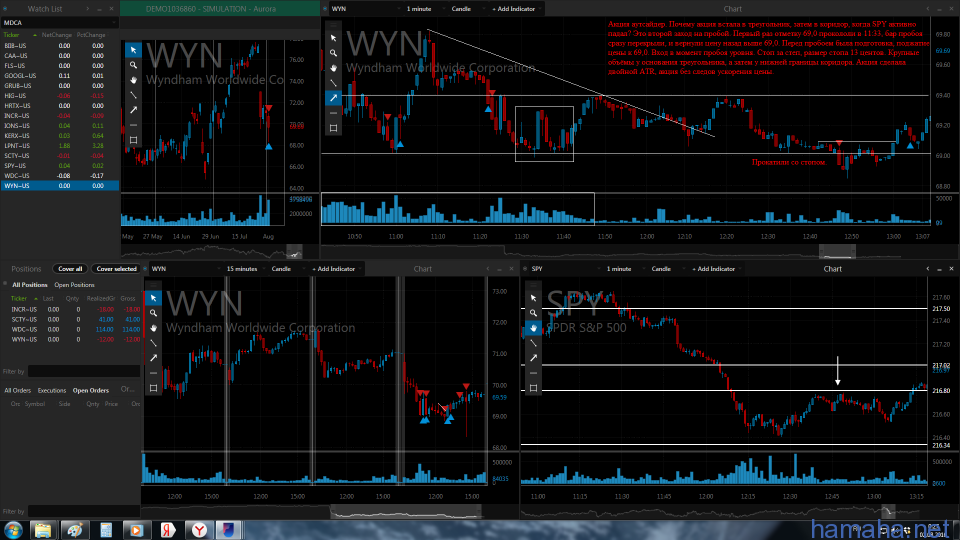Select the hand tool on WYN 15 minutes chart
This screenshot has height=540, width=960.
point(153,328)
